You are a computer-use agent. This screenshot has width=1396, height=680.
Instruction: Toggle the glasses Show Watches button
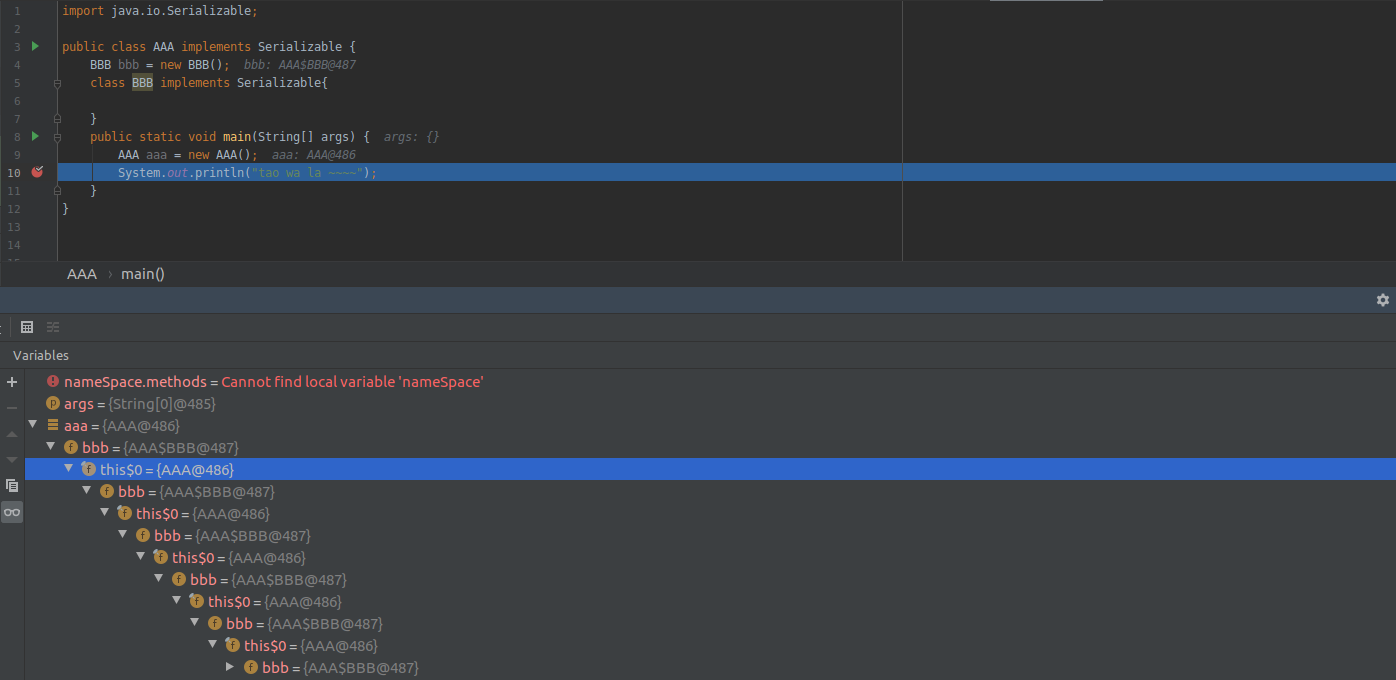(12, 512)
